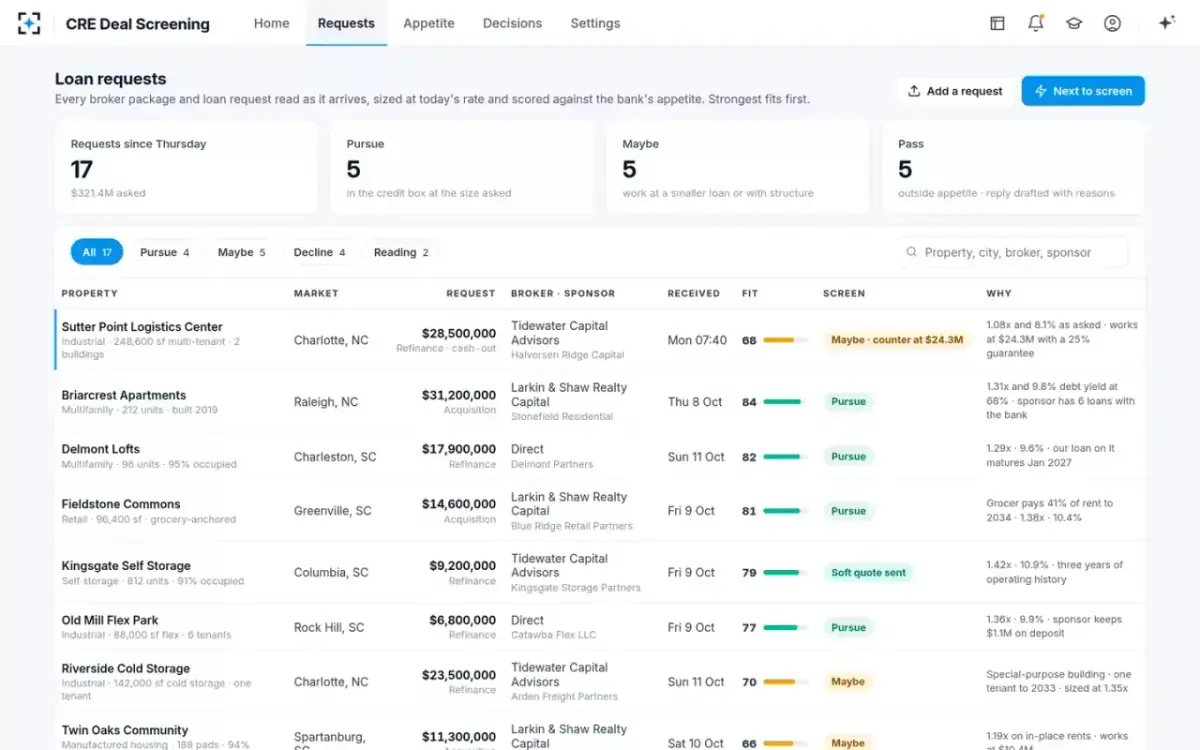Go to the Decisions tab
Screen dimensions: 1200x750
tap(512, 23)
